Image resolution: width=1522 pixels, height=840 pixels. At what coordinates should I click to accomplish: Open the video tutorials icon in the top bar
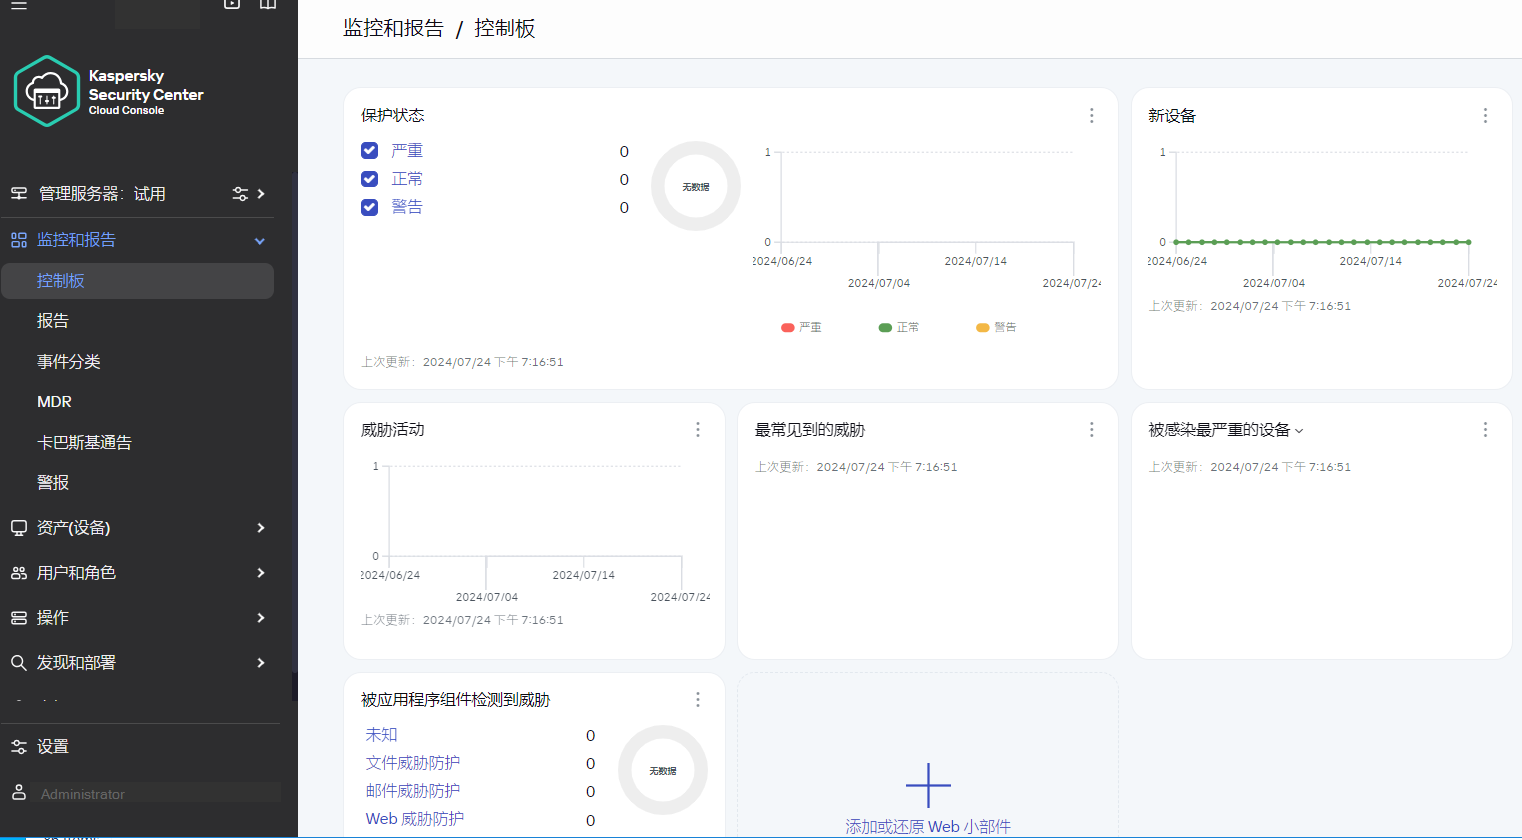click(231, 6)
